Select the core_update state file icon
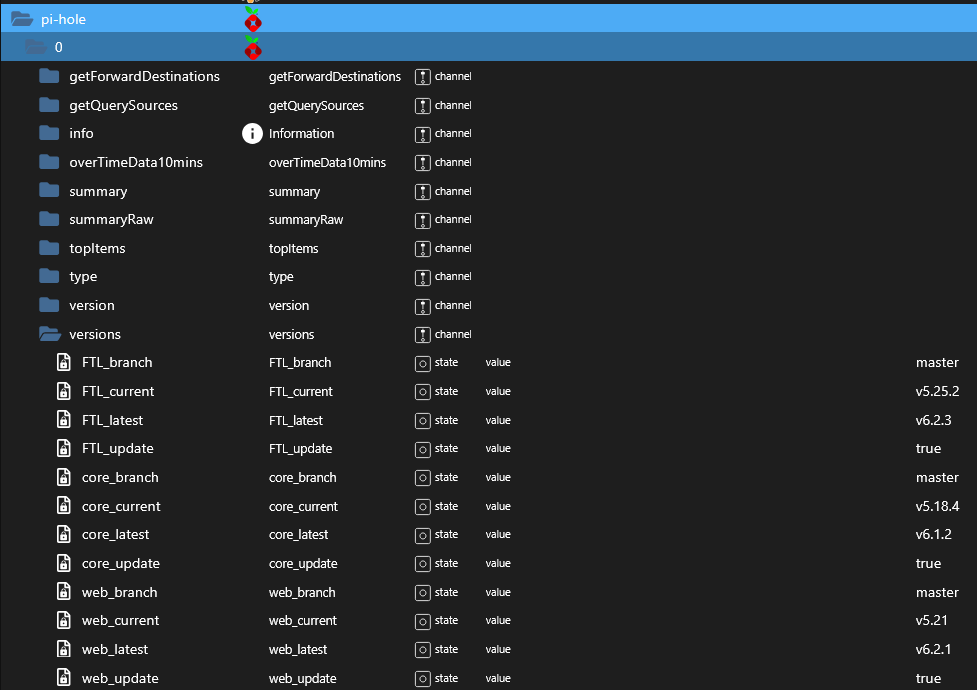The height and width of the screenshot is (690, 977). pos(64,563)
